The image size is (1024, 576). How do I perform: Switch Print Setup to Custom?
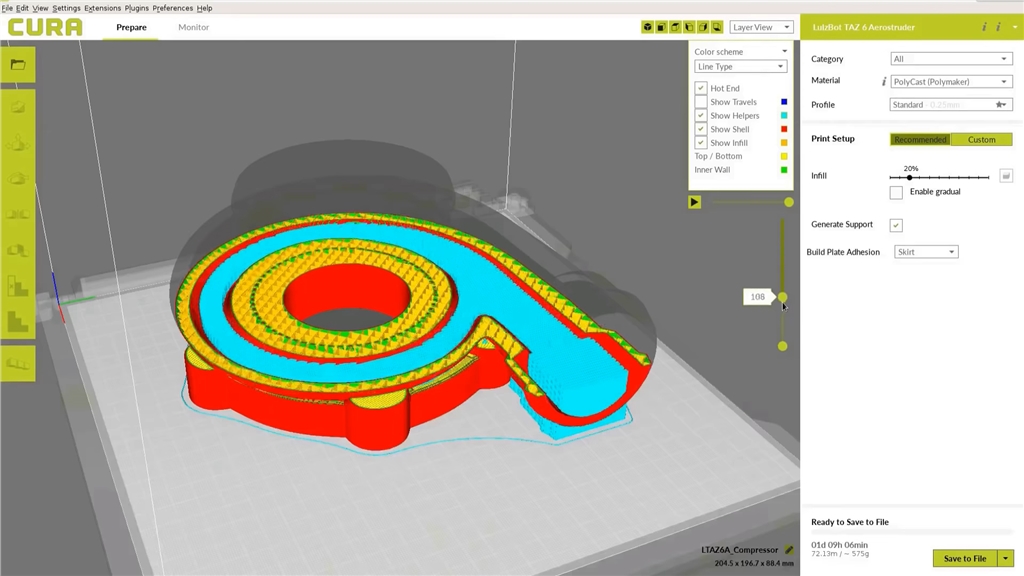point(981,140)
